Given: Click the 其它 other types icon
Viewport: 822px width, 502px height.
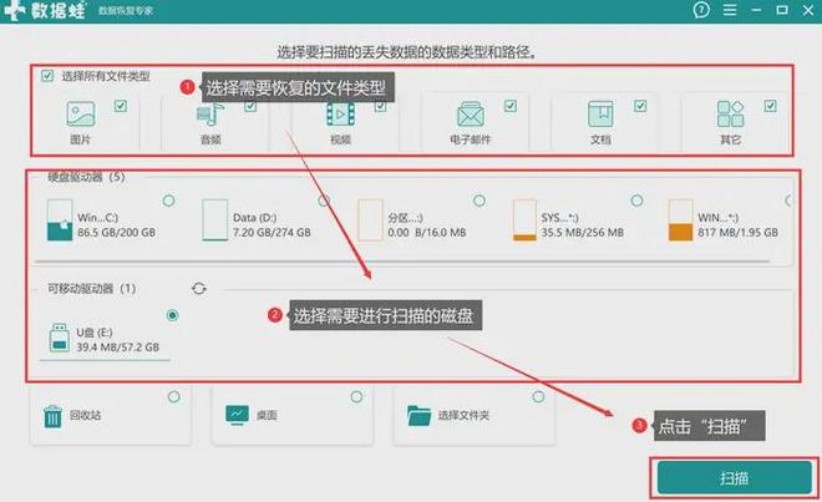Looking at the screenshot, I should click(x=730, y=114).
